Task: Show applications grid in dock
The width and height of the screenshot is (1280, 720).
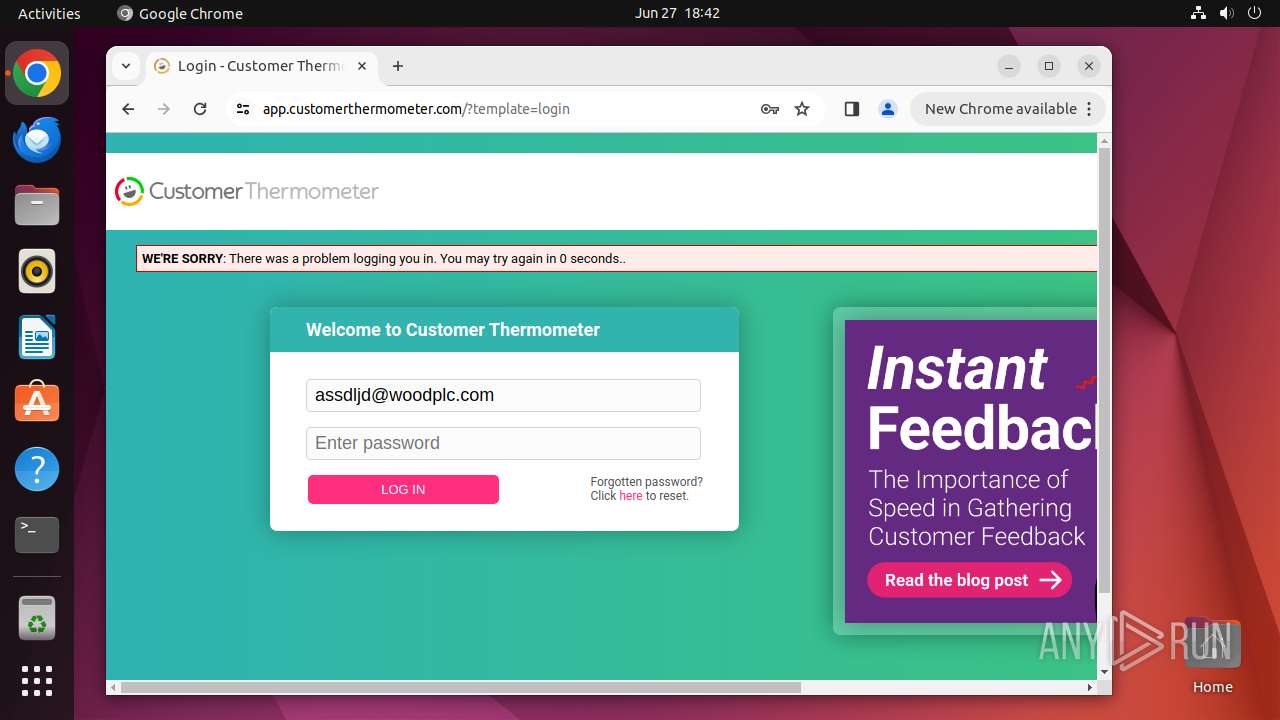Action: (37, 681)
